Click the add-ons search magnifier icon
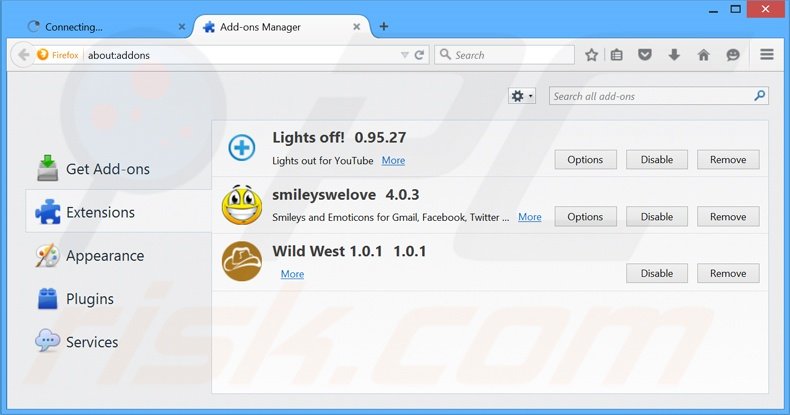The height and width of the screenshot is (415, 790). [759, 95]
